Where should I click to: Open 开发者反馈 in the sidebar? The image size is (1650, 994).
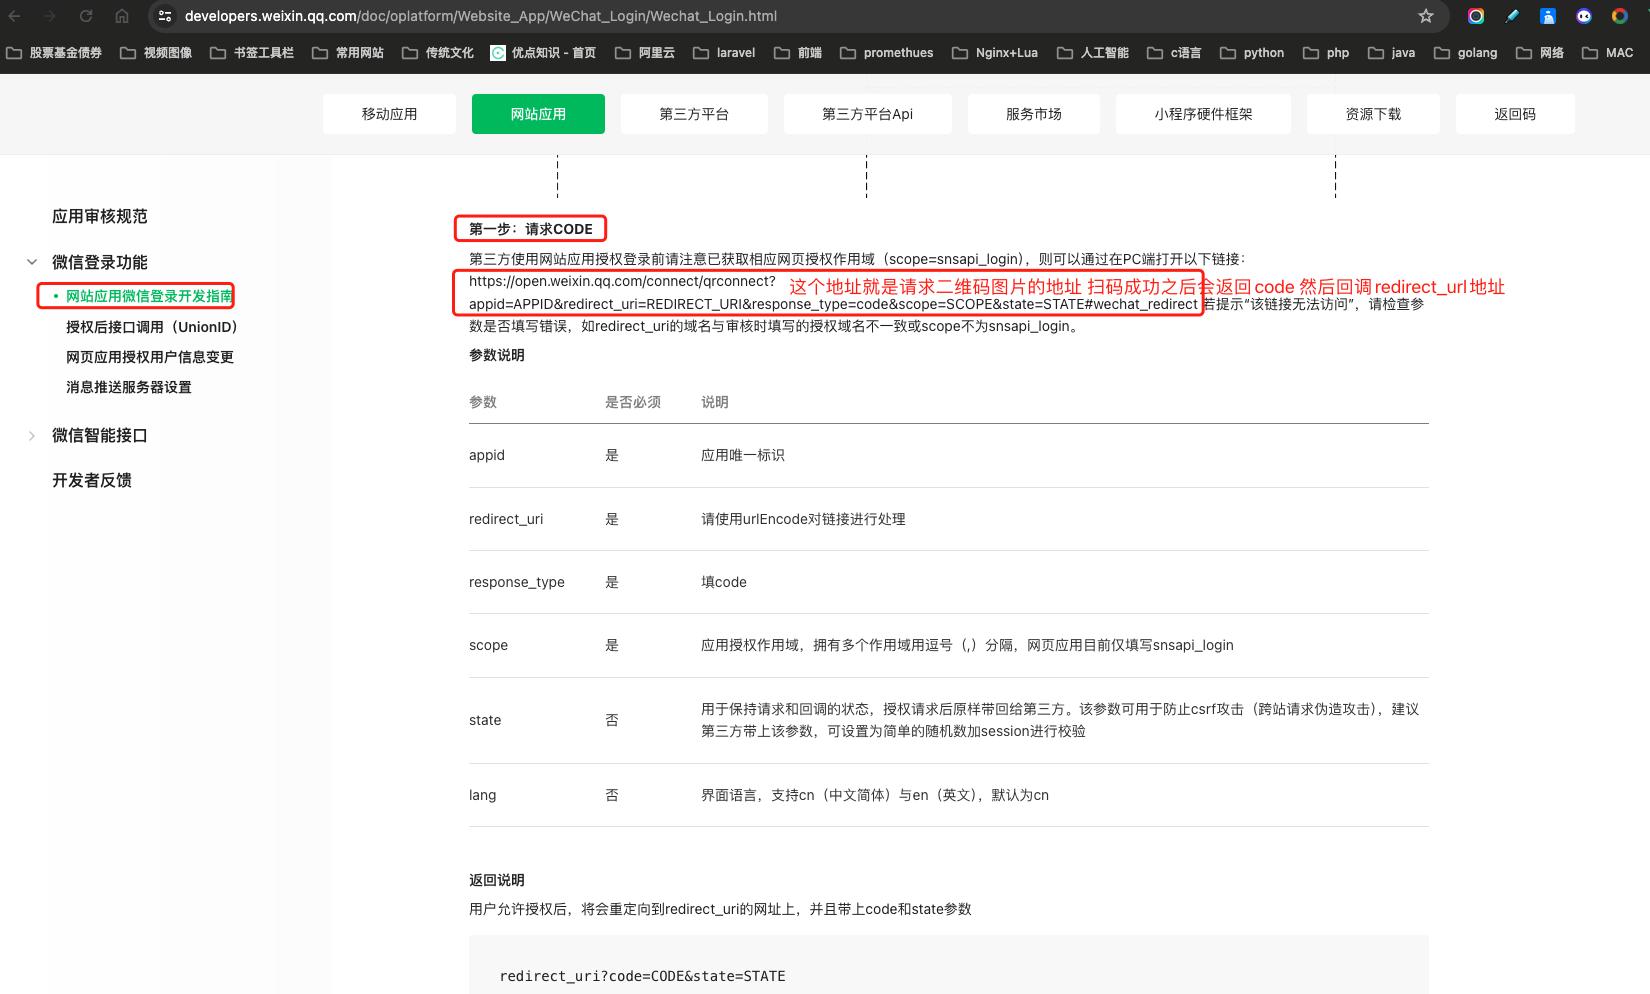coord(92,480)
